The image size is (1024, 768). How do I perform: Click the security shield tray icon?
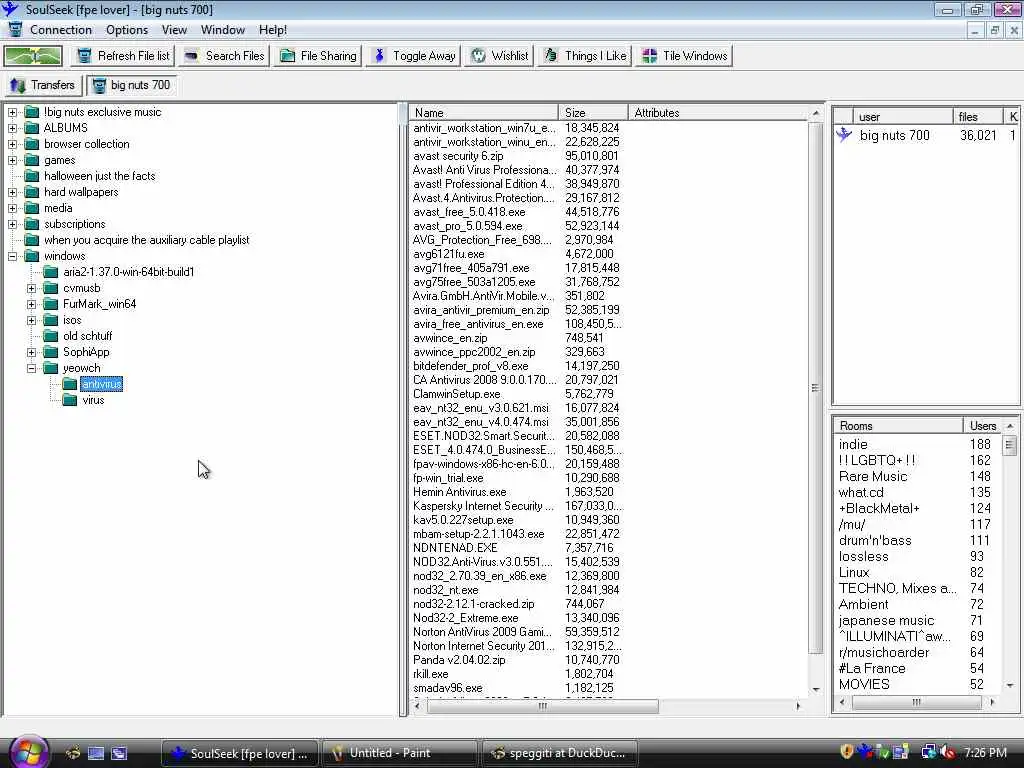point(847,752)
